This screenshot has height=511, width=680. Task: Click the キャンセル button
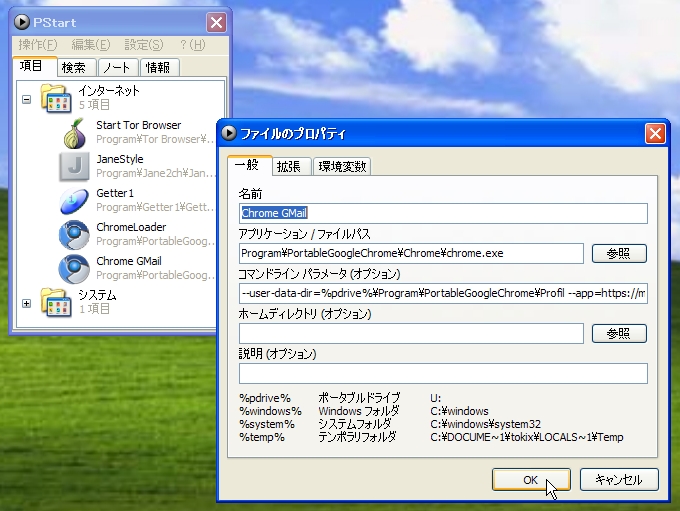tap(619, 480)
